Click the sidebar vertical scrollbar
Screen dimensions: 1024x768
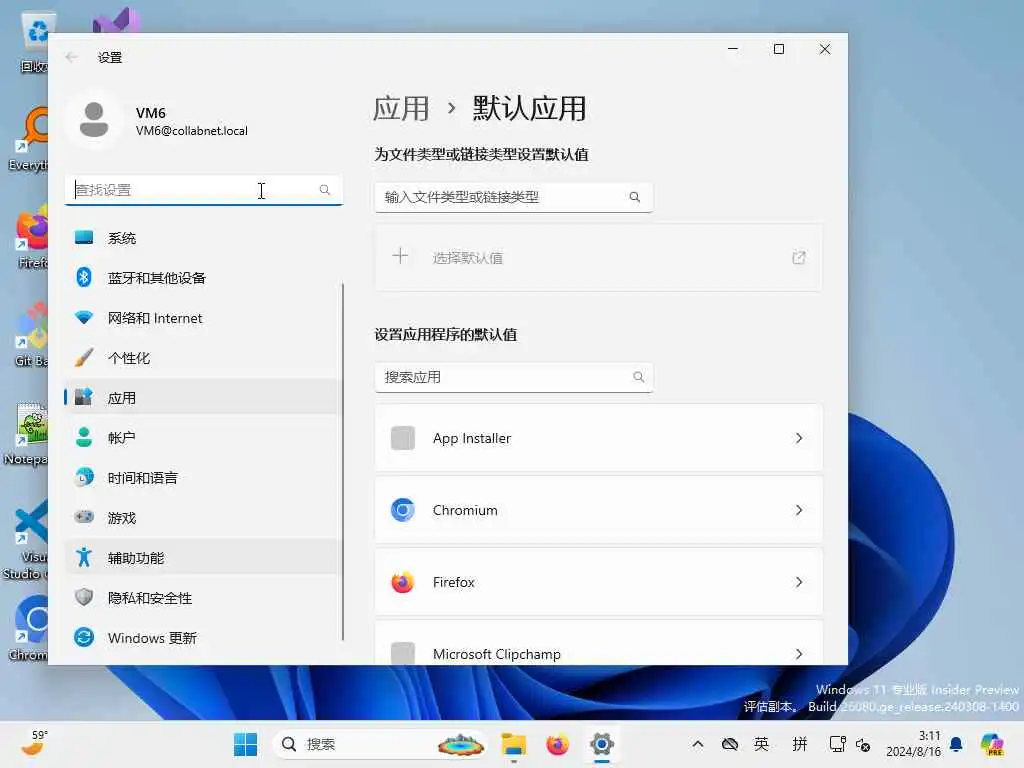343,461
